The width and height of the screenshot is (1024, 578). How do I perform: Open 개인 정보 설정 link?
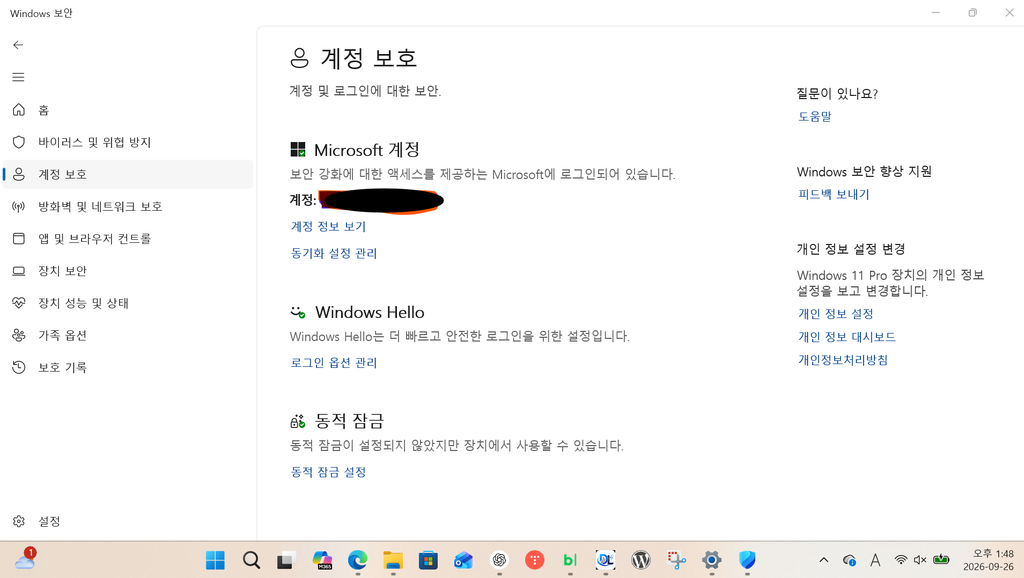835,313
